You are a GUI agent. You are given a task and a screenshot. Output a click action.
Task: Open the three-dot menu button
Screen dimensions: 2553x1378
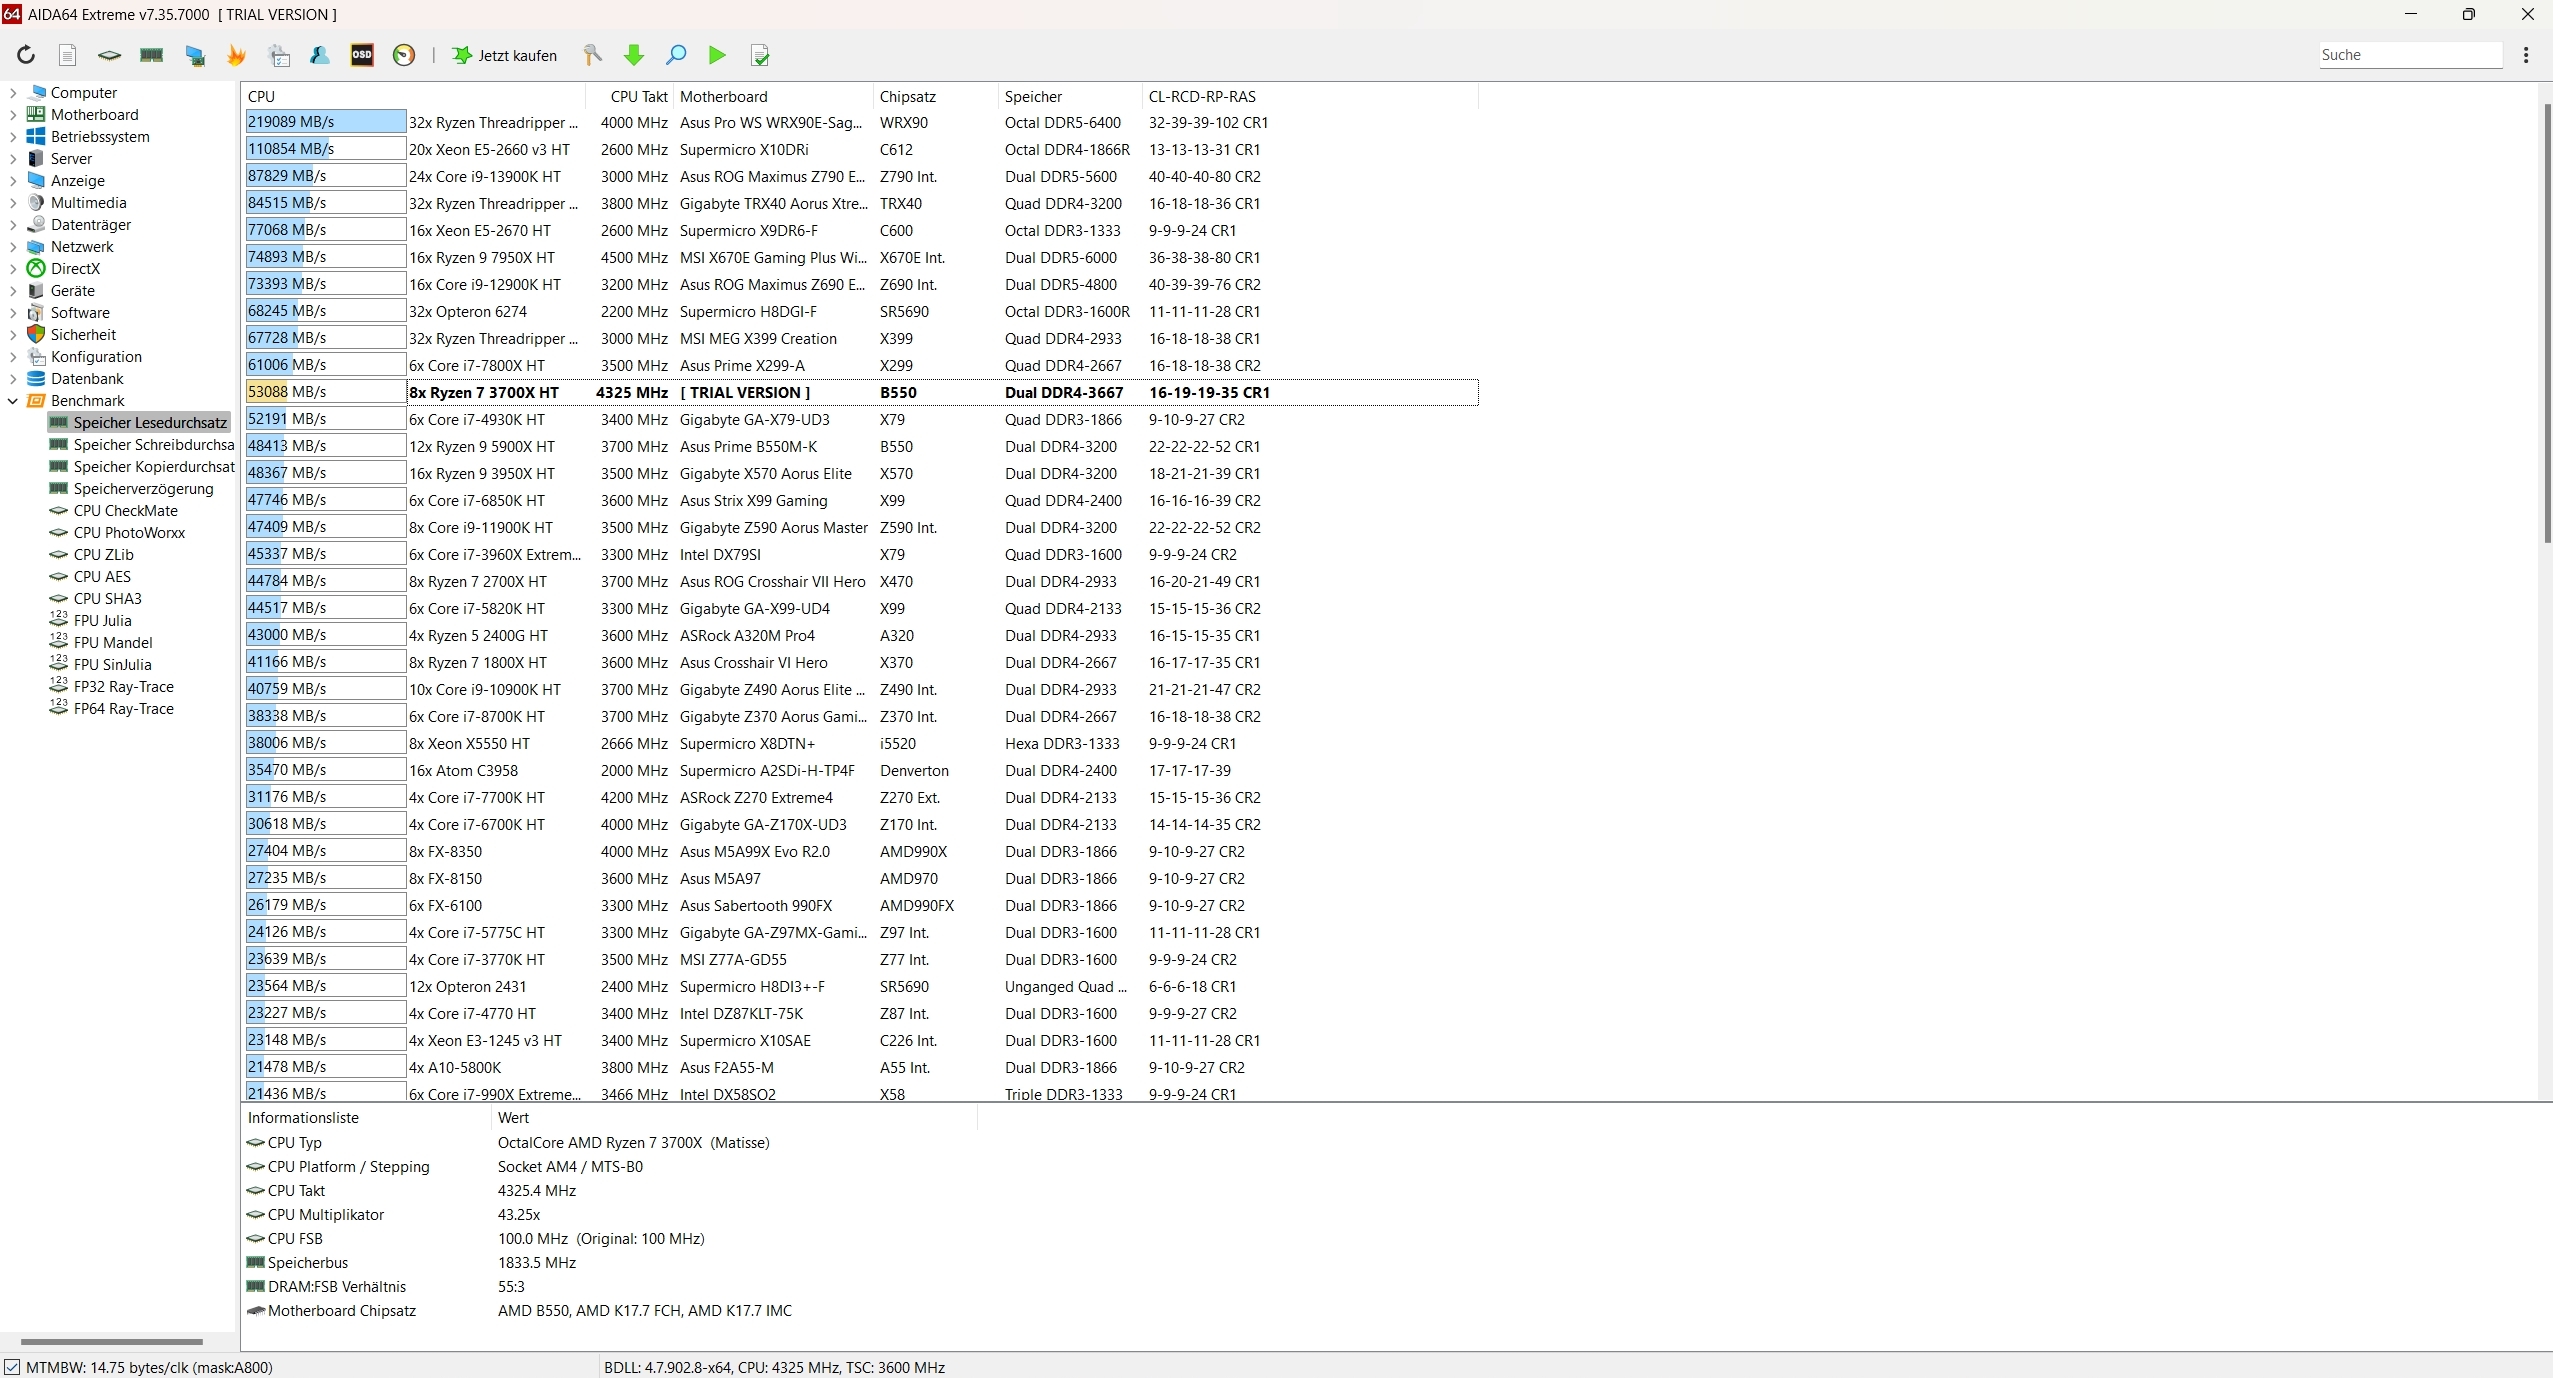2526,55
